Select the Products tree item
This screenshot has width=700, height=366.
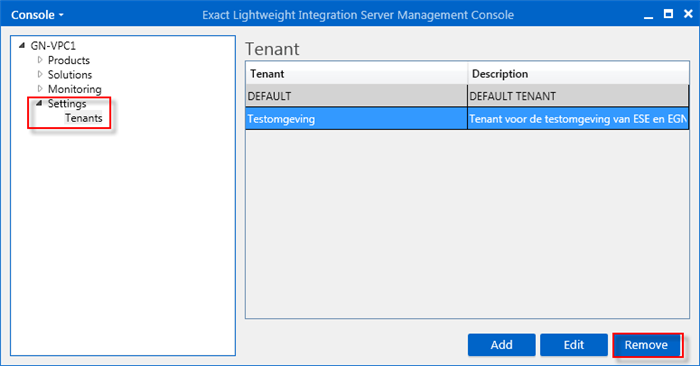click(69, 60)
